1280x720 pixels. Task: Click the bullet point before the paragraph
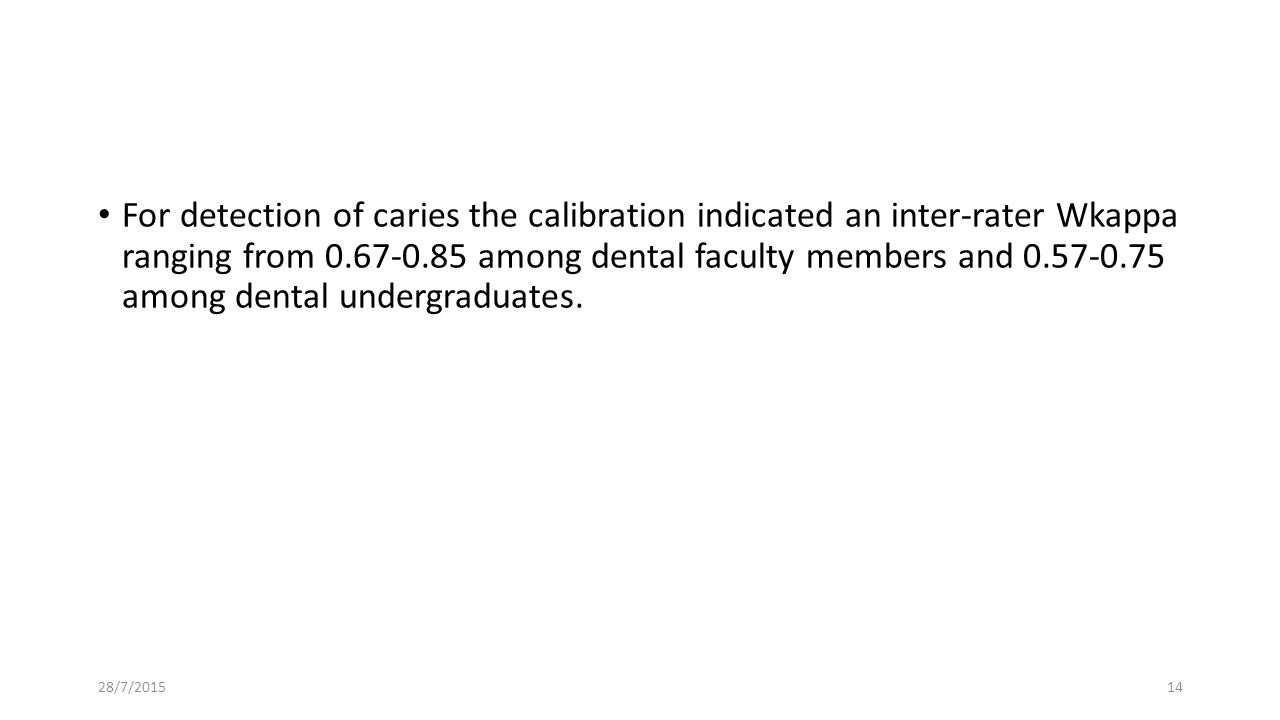[105, 214]
